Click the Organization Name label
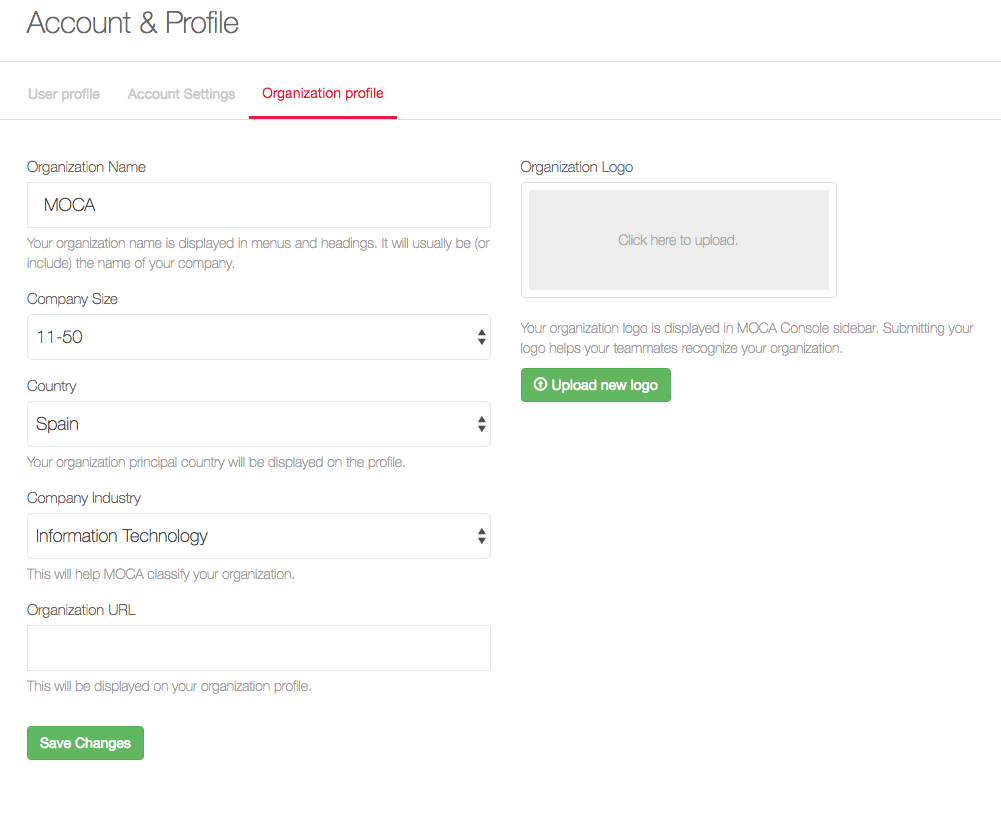The image size is (1001, 821). pyautogui.click(x=86, y=167)
